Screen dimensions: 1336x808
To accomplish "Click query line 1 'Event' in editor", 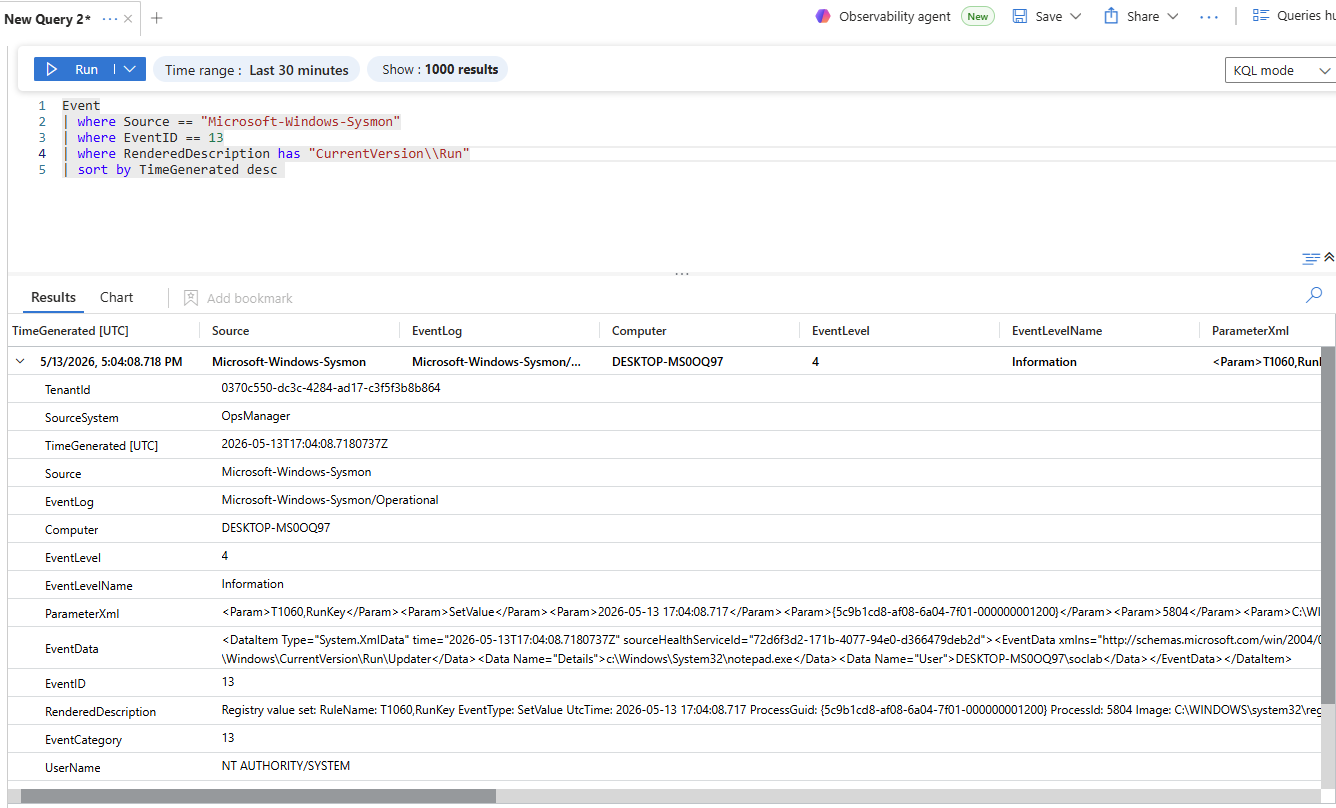I will [81, 105].
